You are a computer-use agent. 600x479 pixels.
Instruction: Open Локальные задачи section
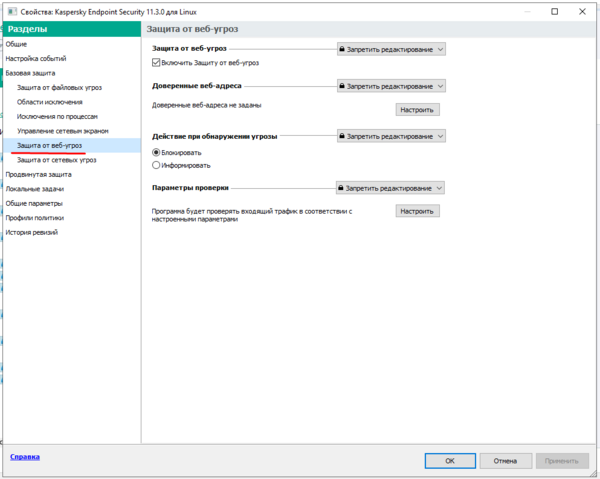click(34, 189)
